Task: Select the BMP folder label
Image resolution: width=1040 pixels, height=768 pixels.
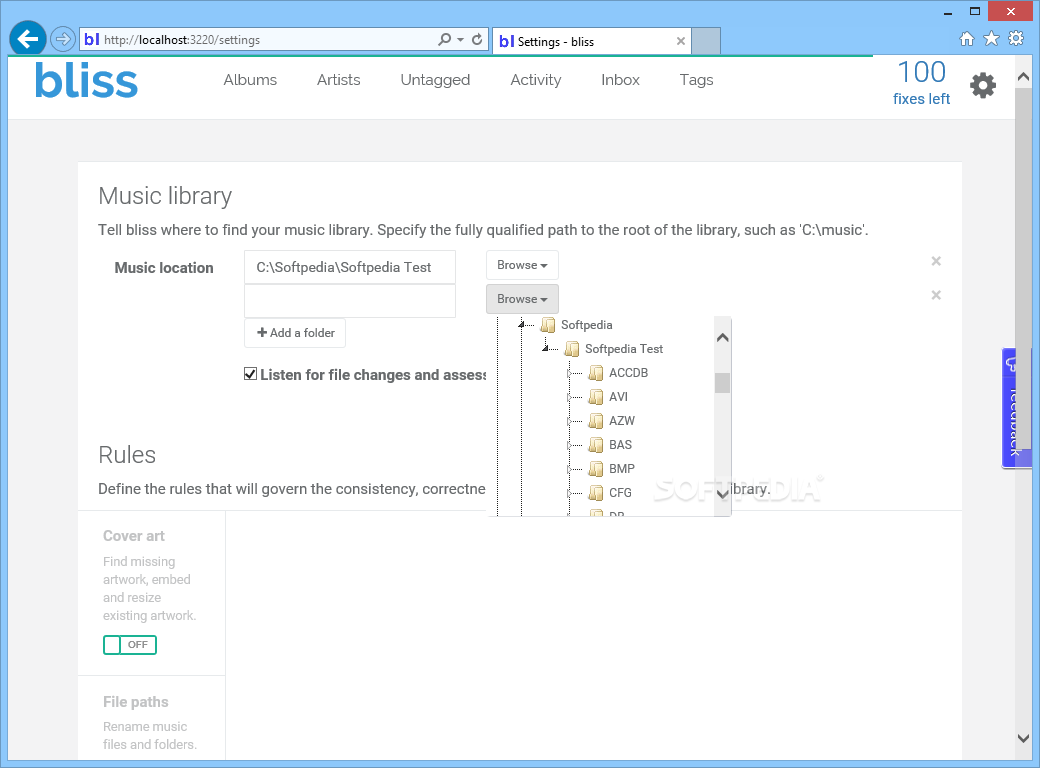Action: (621, 469)
